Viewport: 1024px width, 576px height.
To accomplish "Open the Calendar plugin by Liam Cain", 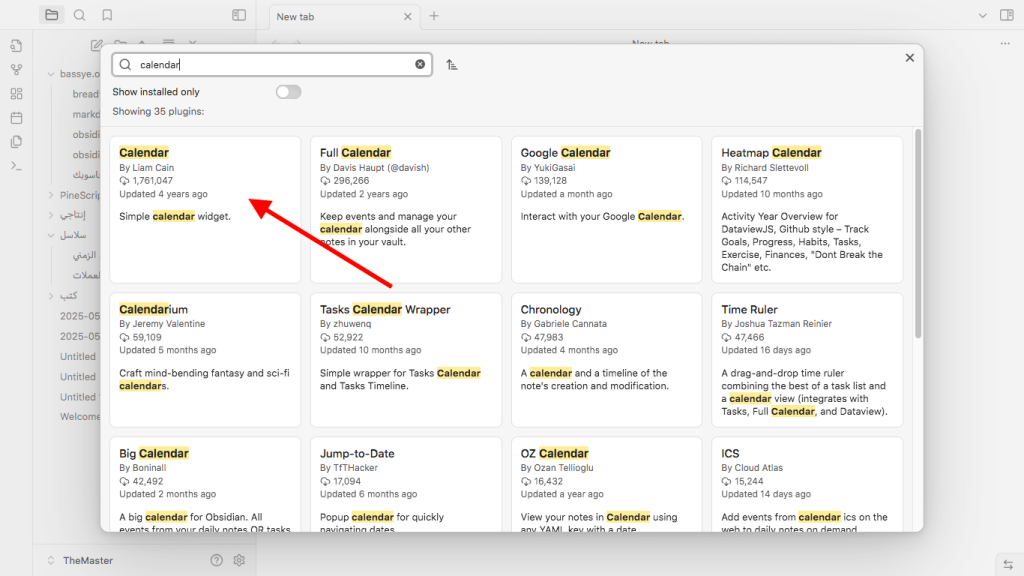I will pyautogui.click(x=205, y=210).
